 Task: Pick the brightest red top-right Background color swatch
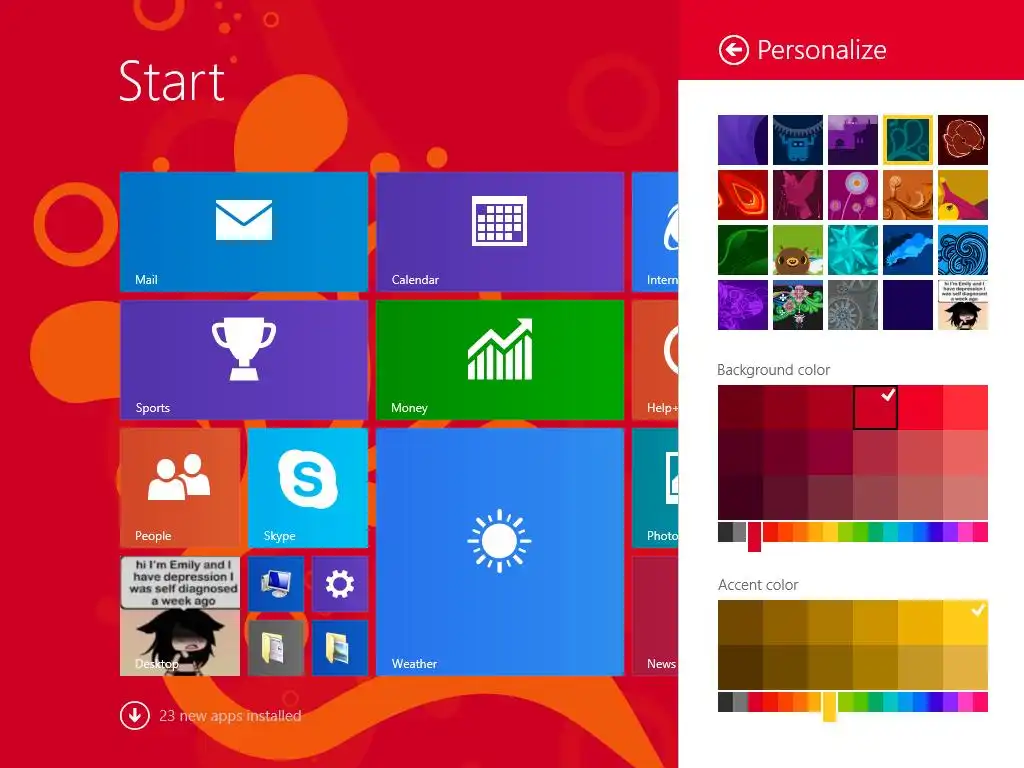pos(965,408)
